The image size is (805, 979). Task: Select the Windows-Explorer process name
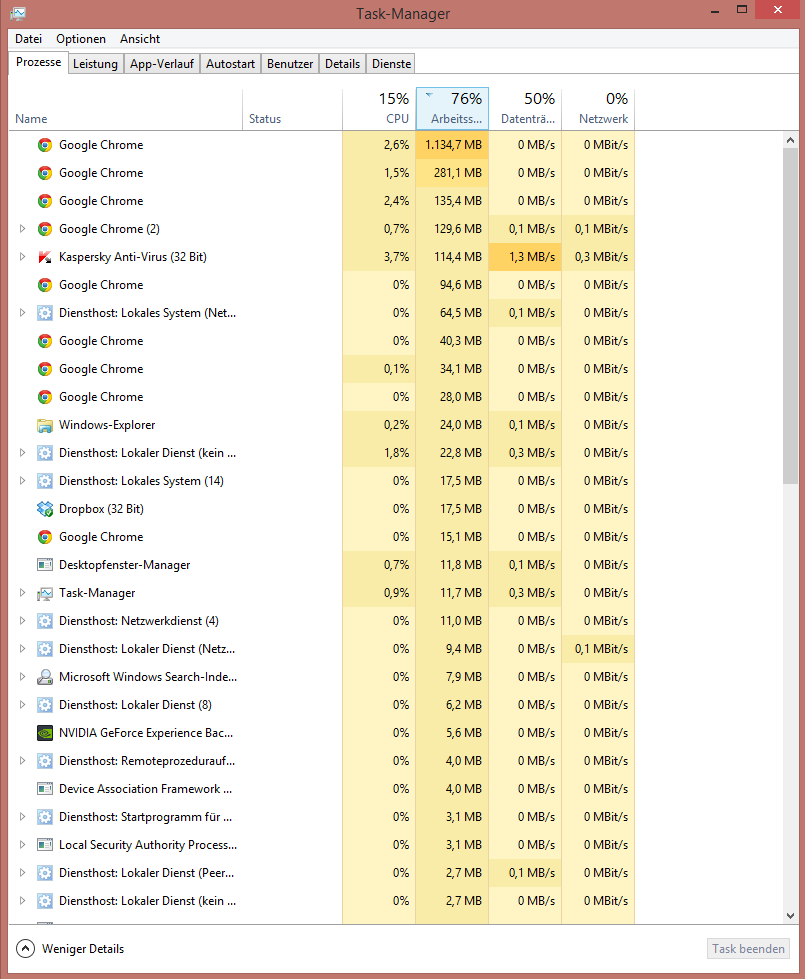point(107,425)
